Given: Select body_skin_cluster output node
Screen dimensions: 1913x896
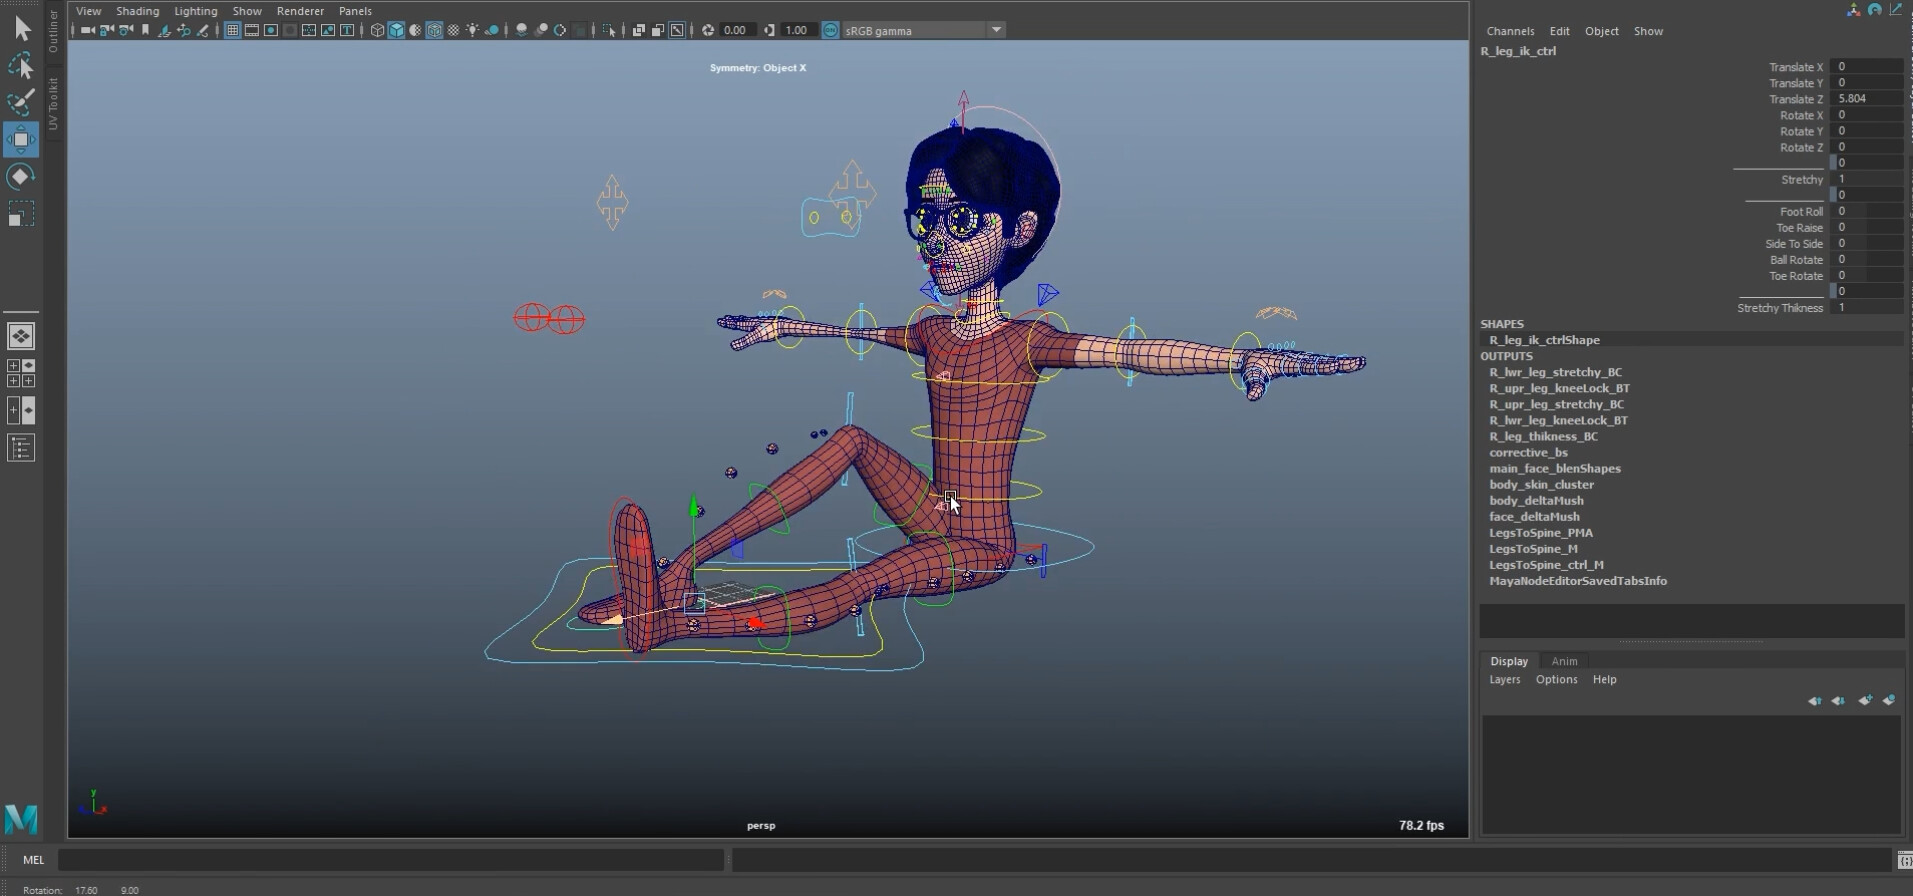Looking at the screenshot, I should click(x=1541, y=485).
